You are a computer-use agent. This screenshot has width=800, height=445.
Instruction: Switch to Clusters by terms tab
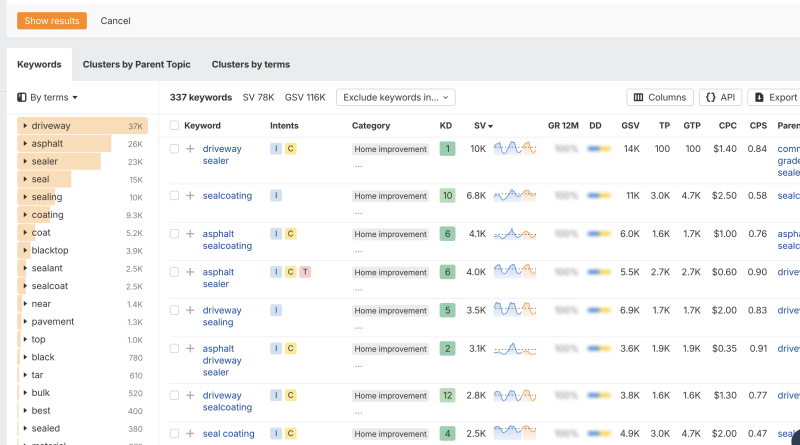[x=250, y=64]
